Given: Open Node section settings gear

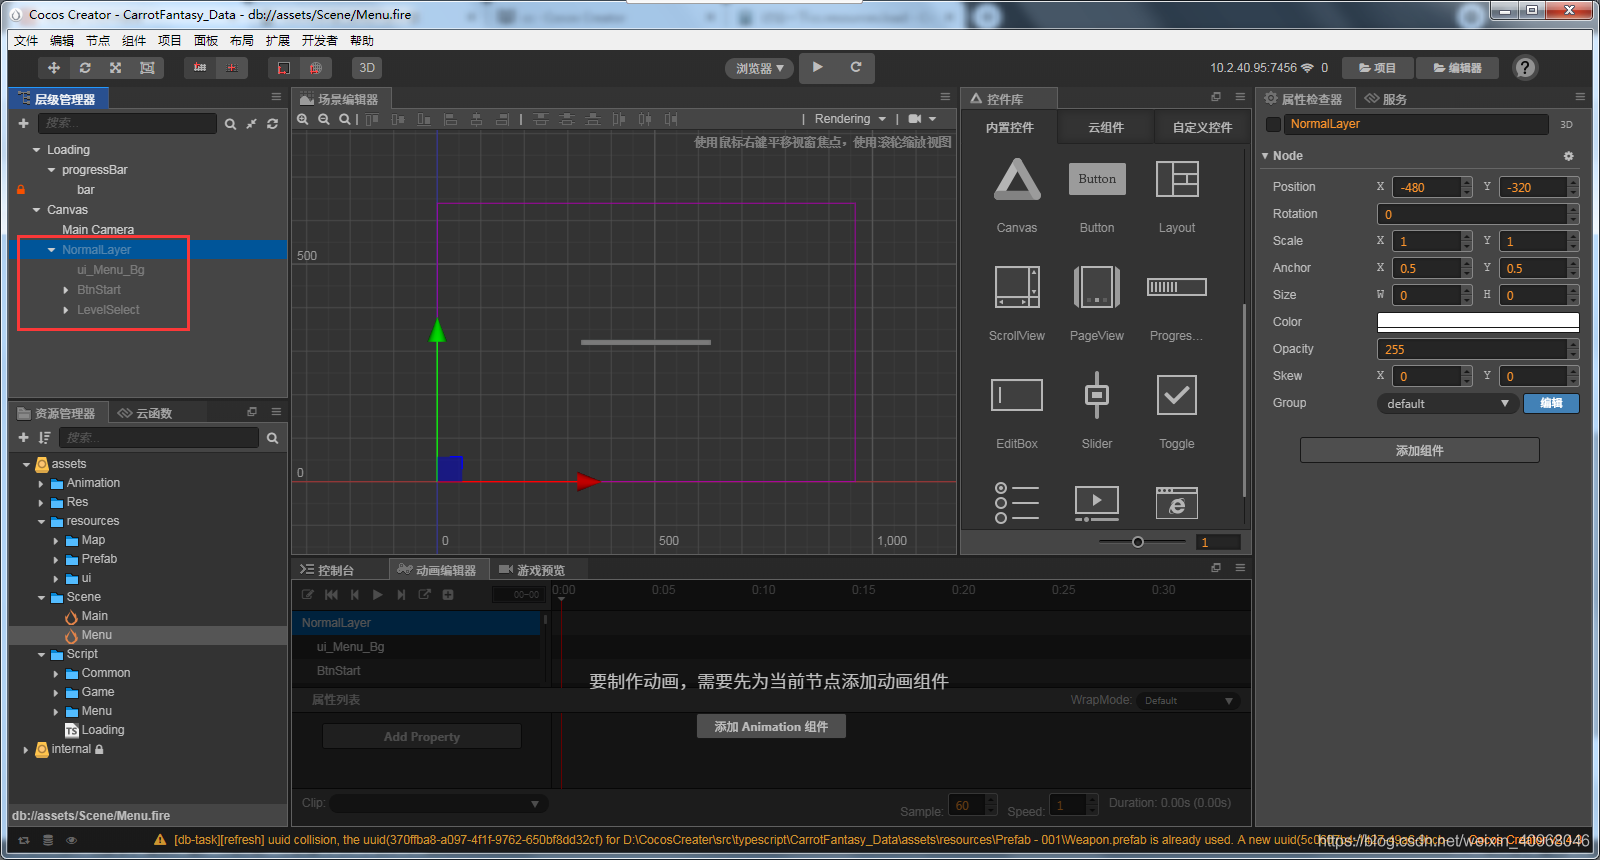Looking at the screenshot, I should pyautogui.click(x=1568, y=156).
